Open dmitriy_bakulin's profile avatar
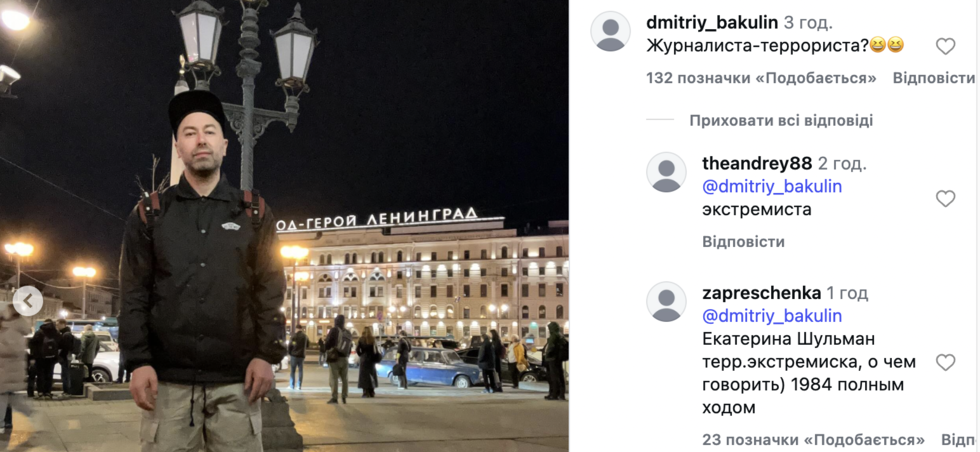 (611, 31)
